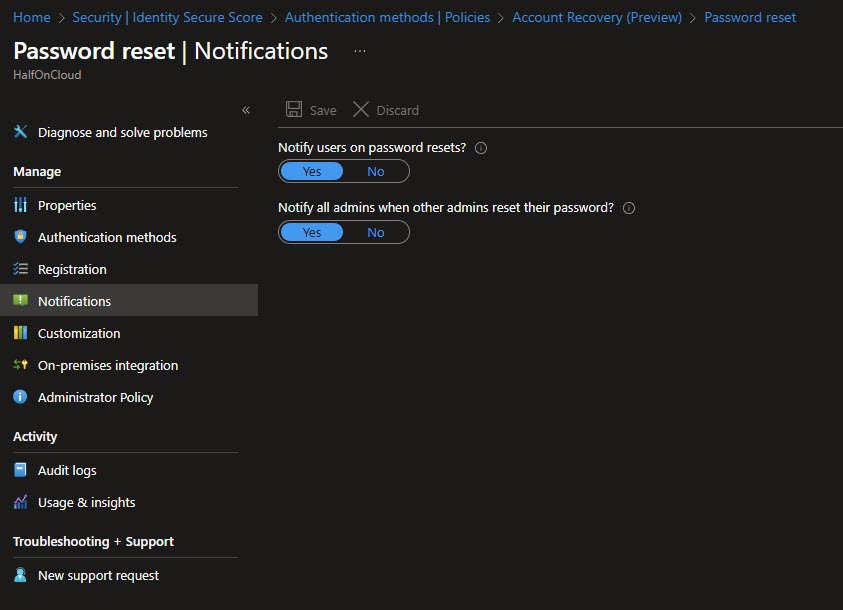Click the Diagnose and solve problems wrench icon
This screenshot has width=843, height=610.
[x=20, y=132]
